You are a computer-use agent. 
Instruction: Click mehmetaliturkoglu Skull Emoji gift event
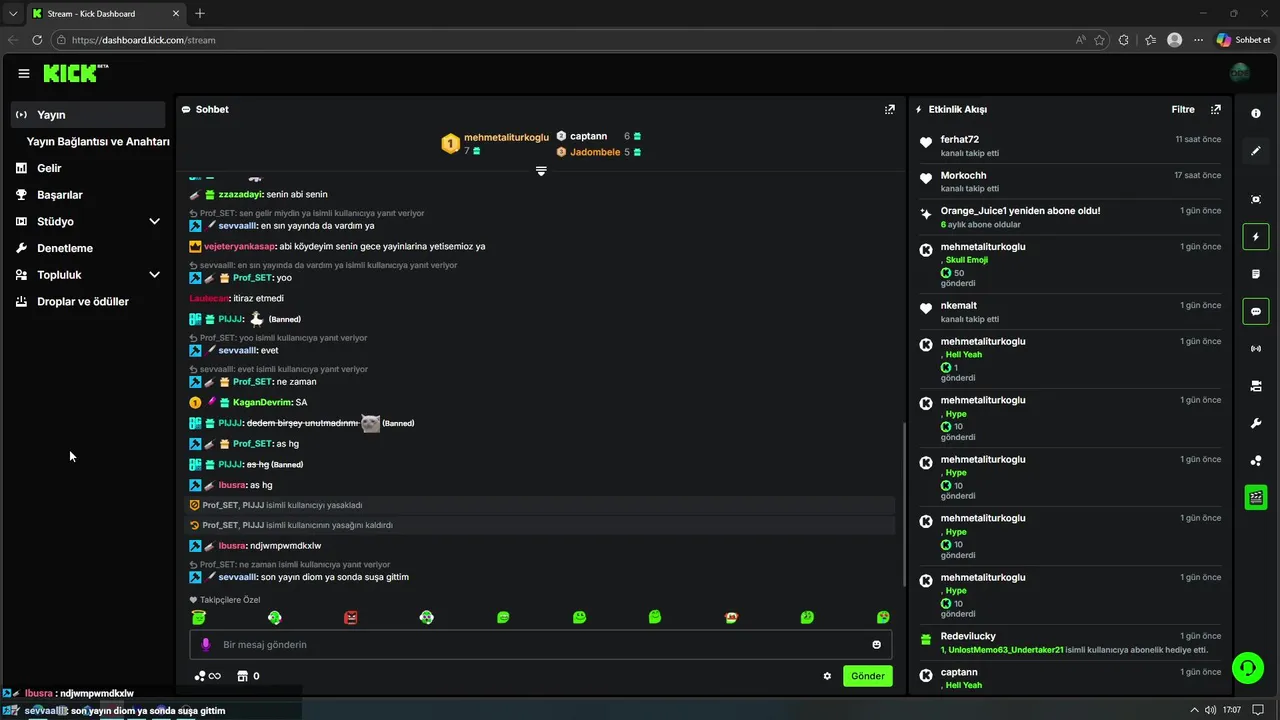(x=1071, y=266)
